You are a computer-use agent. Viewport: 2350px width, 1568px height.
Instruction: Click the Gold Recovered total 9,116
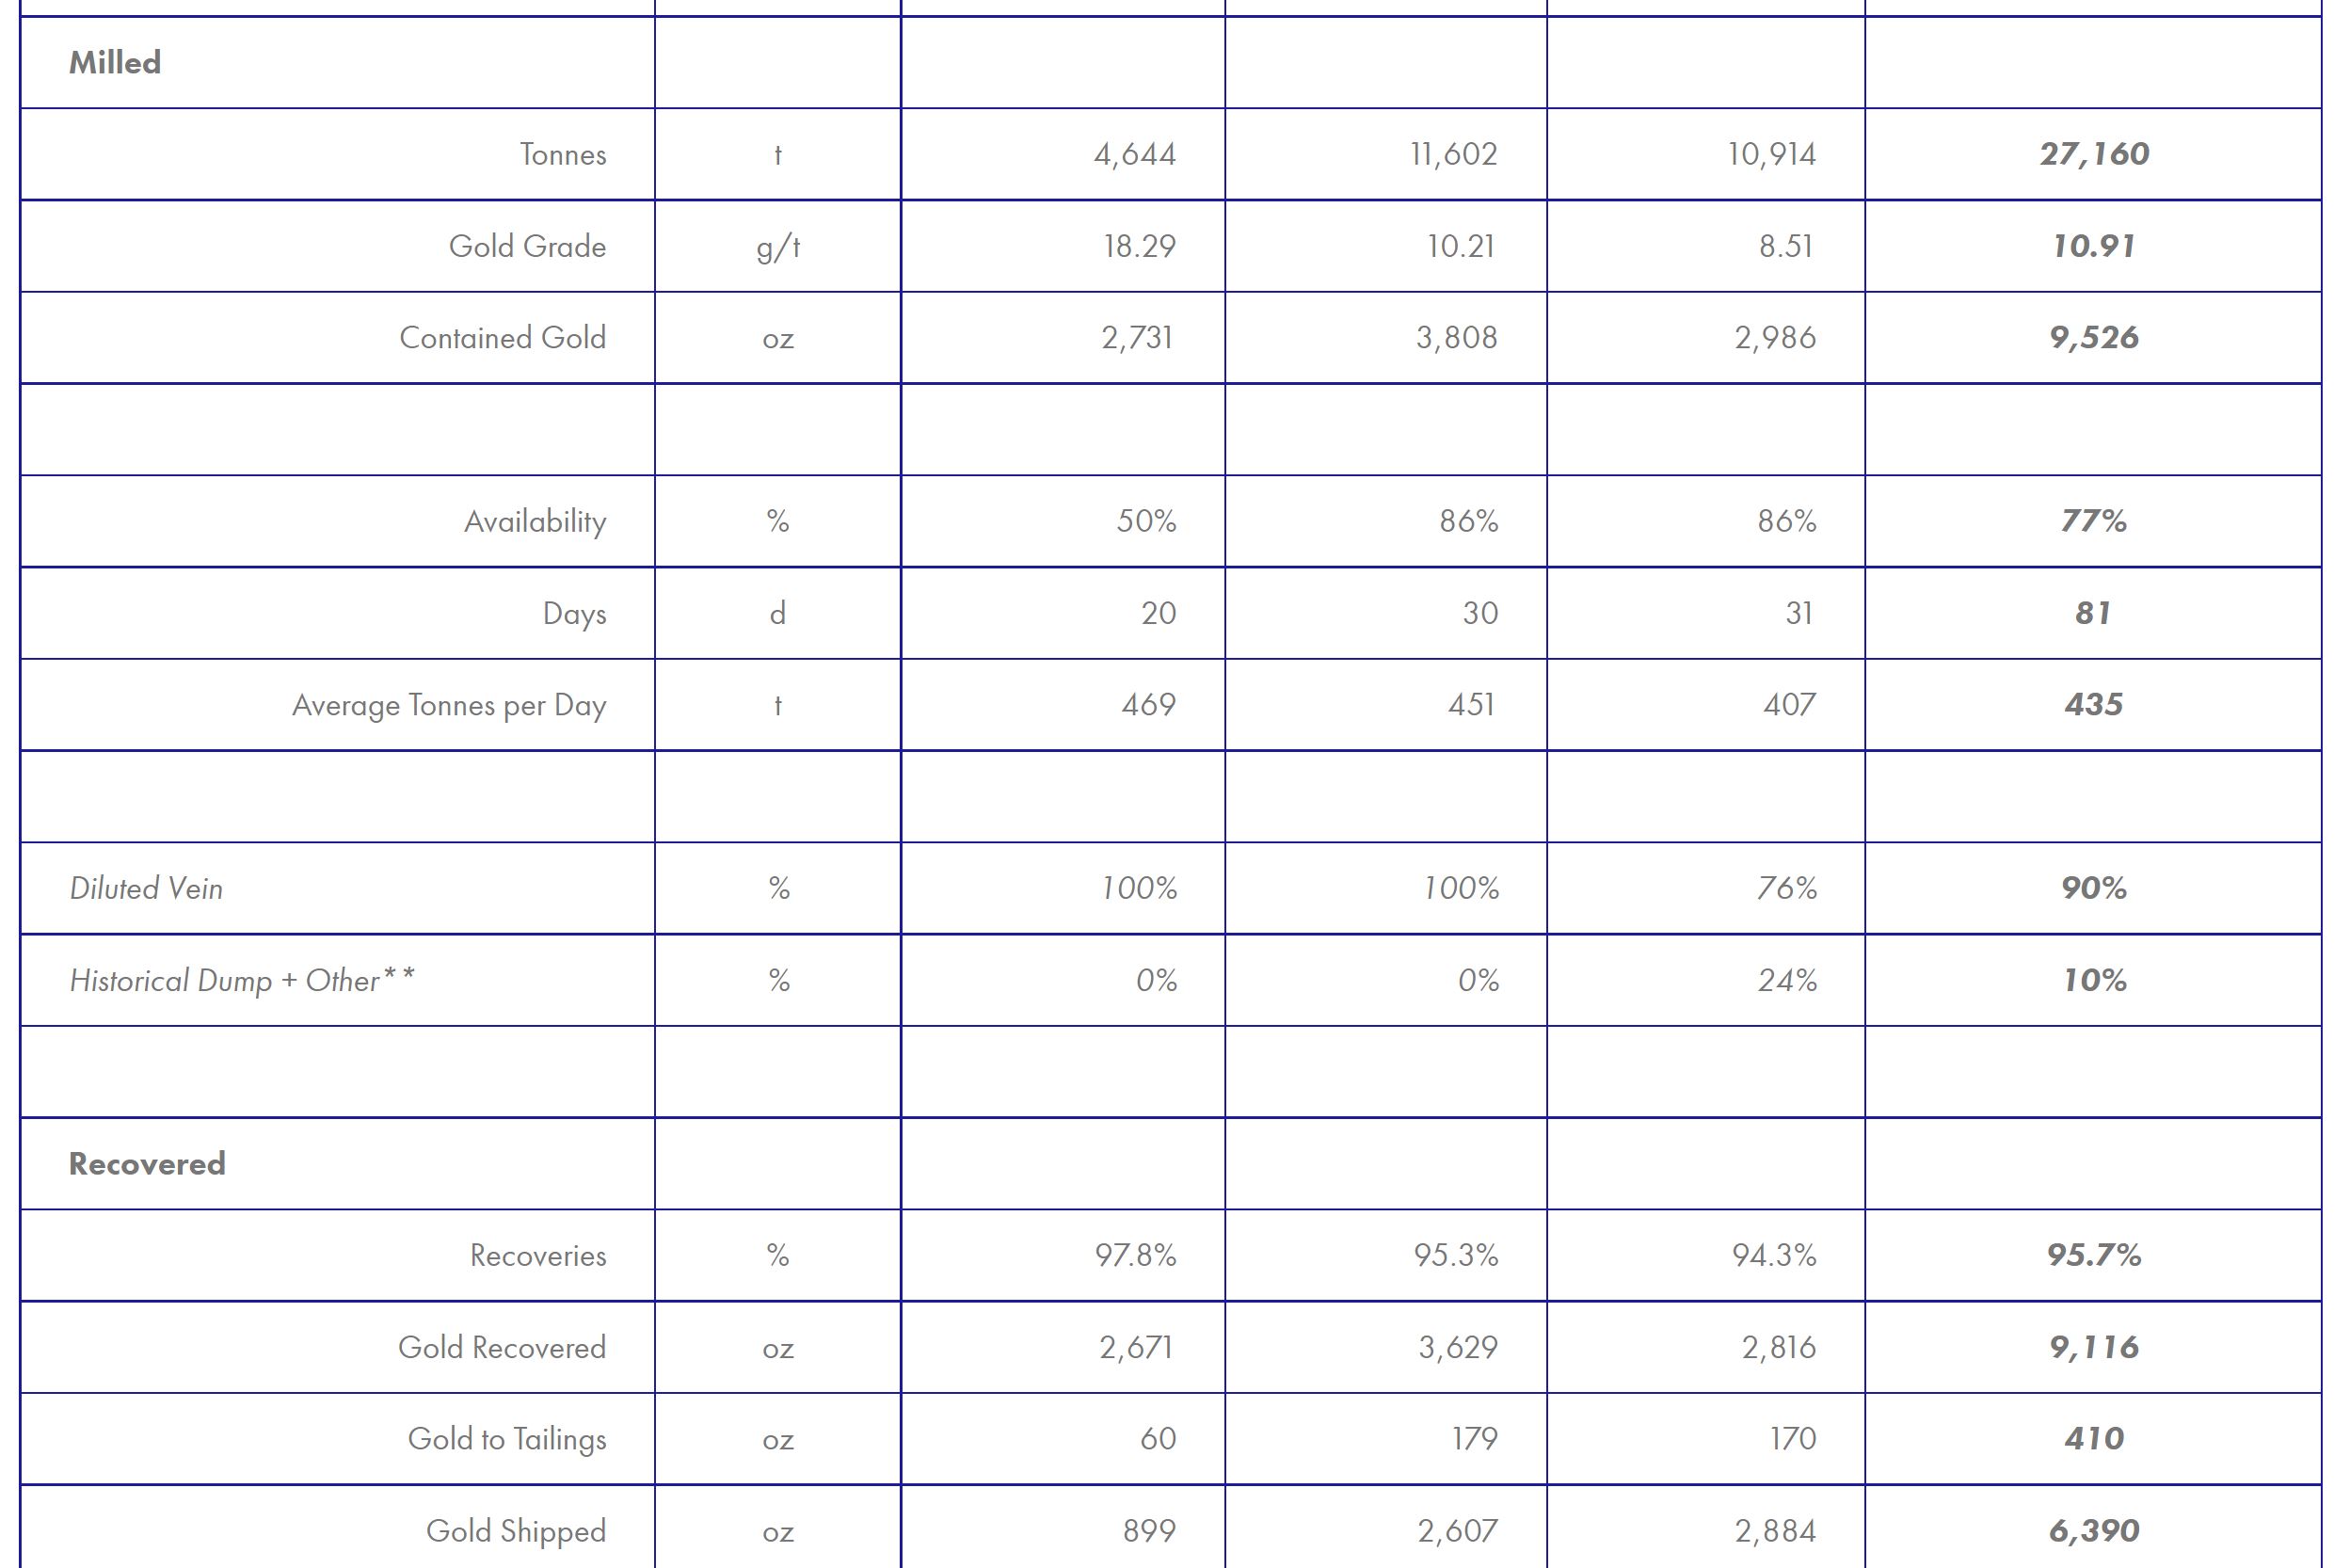pos(2094,1347)
